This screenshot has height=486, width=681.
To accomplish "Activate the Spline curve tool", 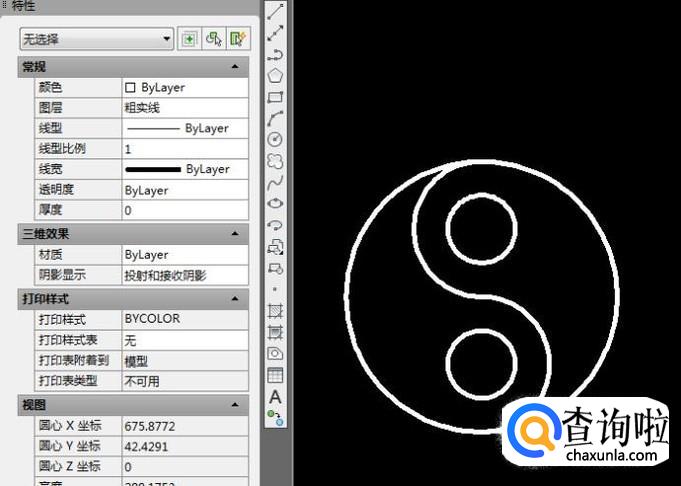I will 276,182.
